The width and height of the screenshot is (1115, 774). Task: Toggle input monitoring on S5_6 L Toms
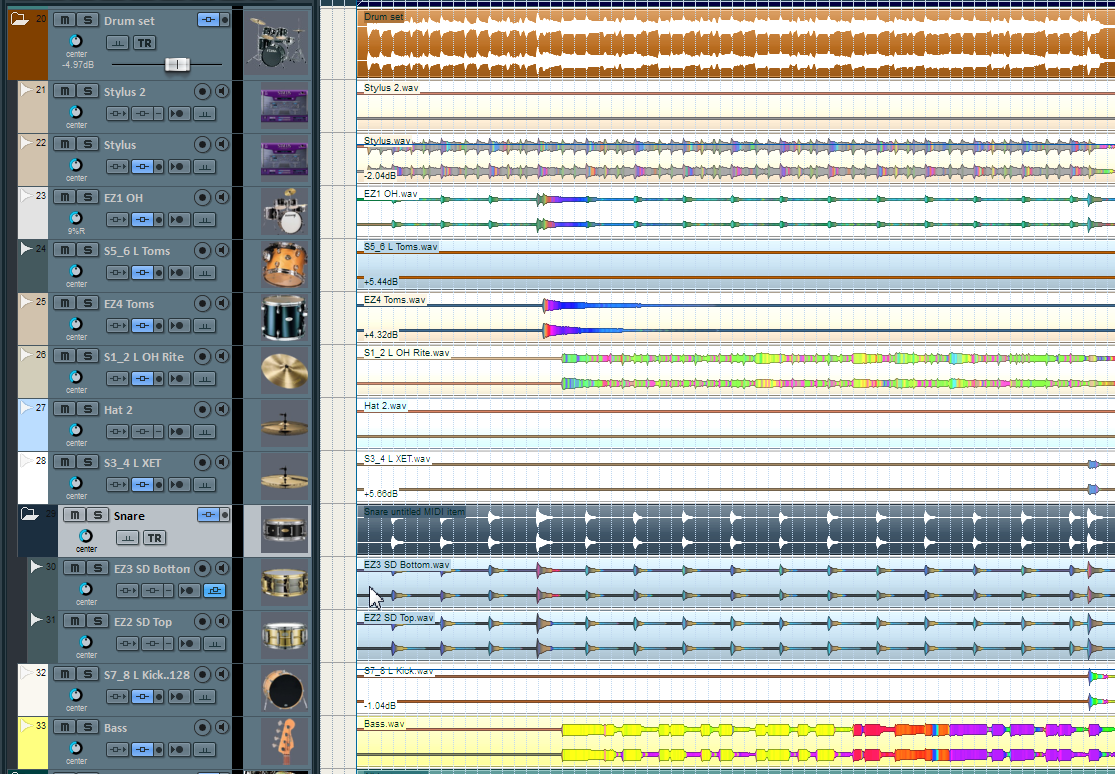point(223,250)
